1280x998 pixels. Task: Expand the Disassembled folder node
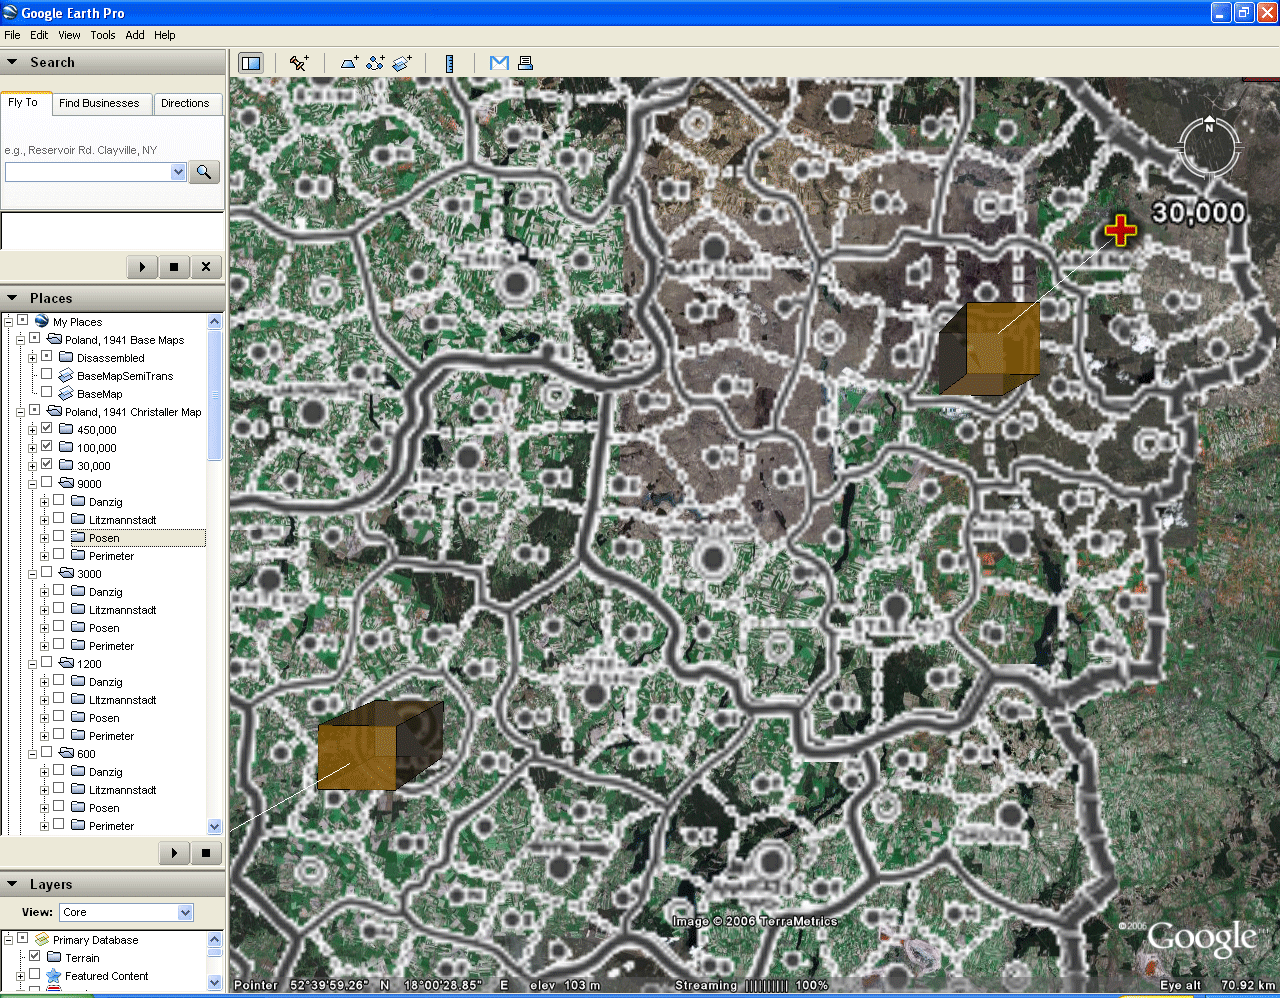[32, 358]
